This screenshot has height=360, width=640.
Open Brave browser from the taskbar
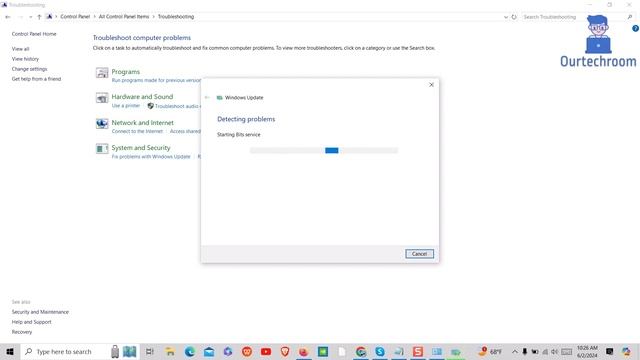[285, 351]
